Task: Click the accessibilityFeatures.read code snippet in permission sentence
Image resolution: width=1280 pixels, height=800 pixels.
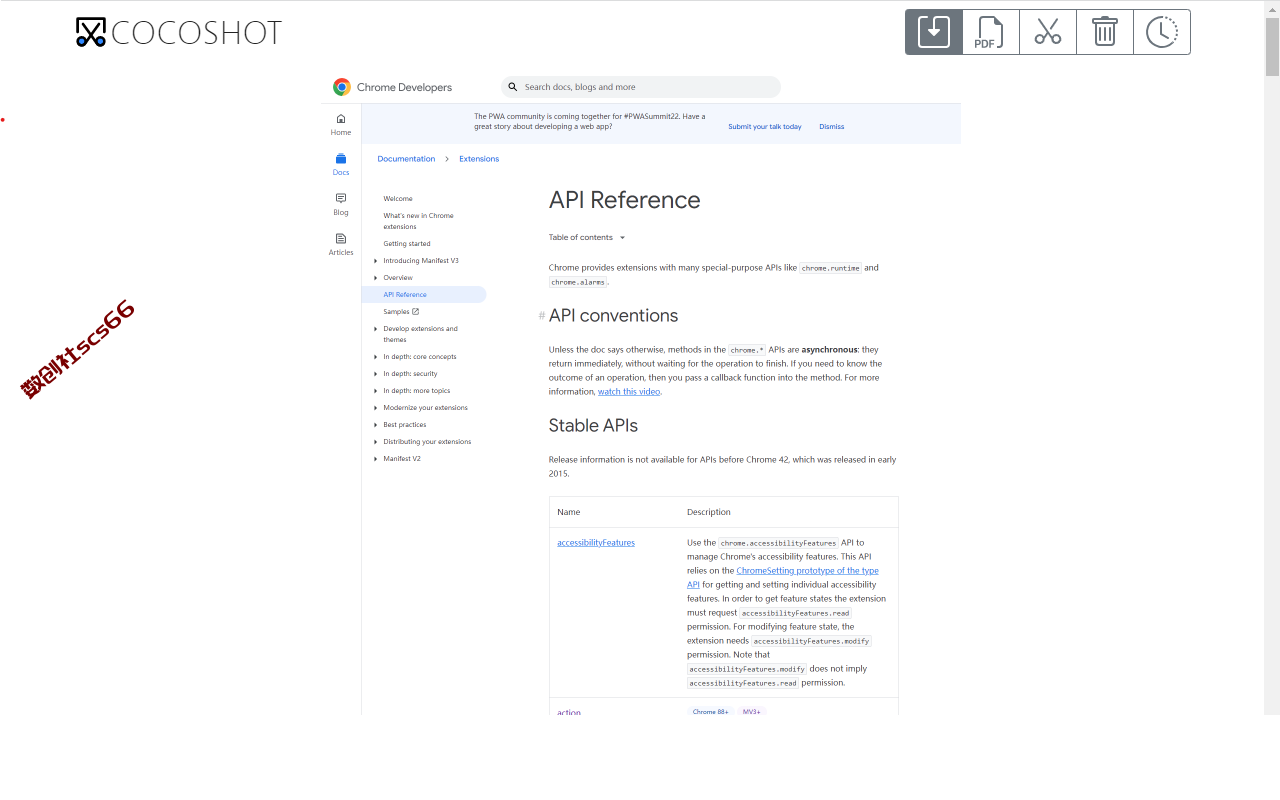Action: (x=796, y=613)
